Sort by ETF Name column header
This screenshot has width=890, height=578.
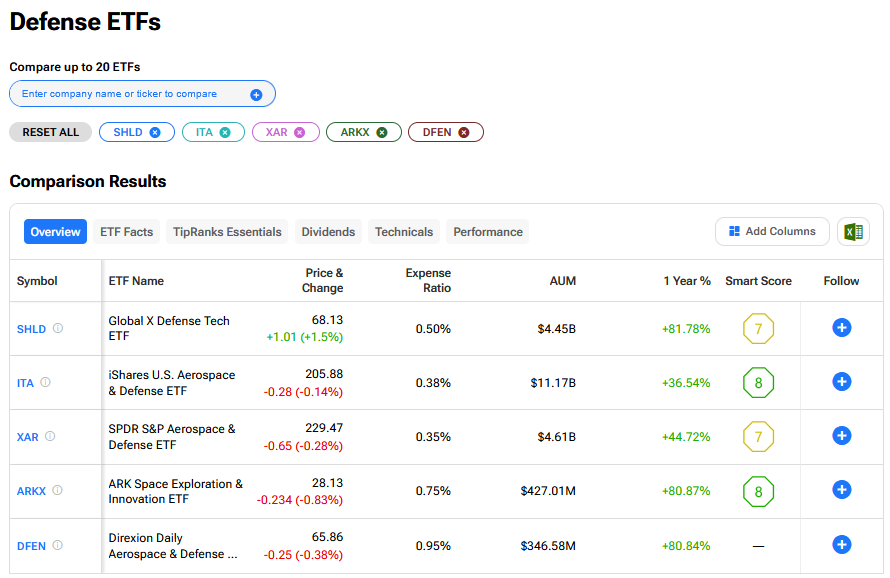(x=136, y=281)
